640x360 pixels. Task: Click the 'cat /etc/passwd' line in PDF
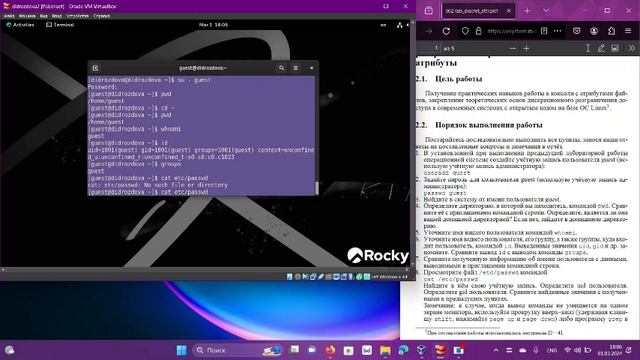pos(451,279)
